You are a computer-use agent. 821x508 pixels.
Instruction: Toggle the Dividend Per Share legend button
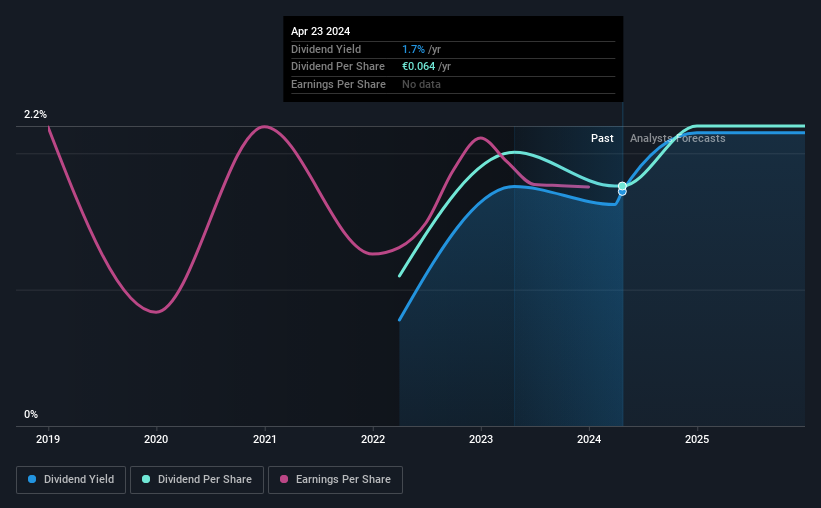pyautogui.click(x=197, y=480)
